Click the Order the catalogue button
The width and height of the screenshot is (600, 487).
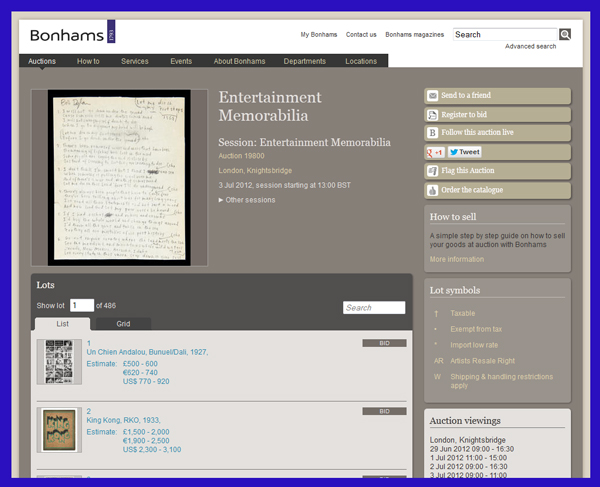(497, 190)
